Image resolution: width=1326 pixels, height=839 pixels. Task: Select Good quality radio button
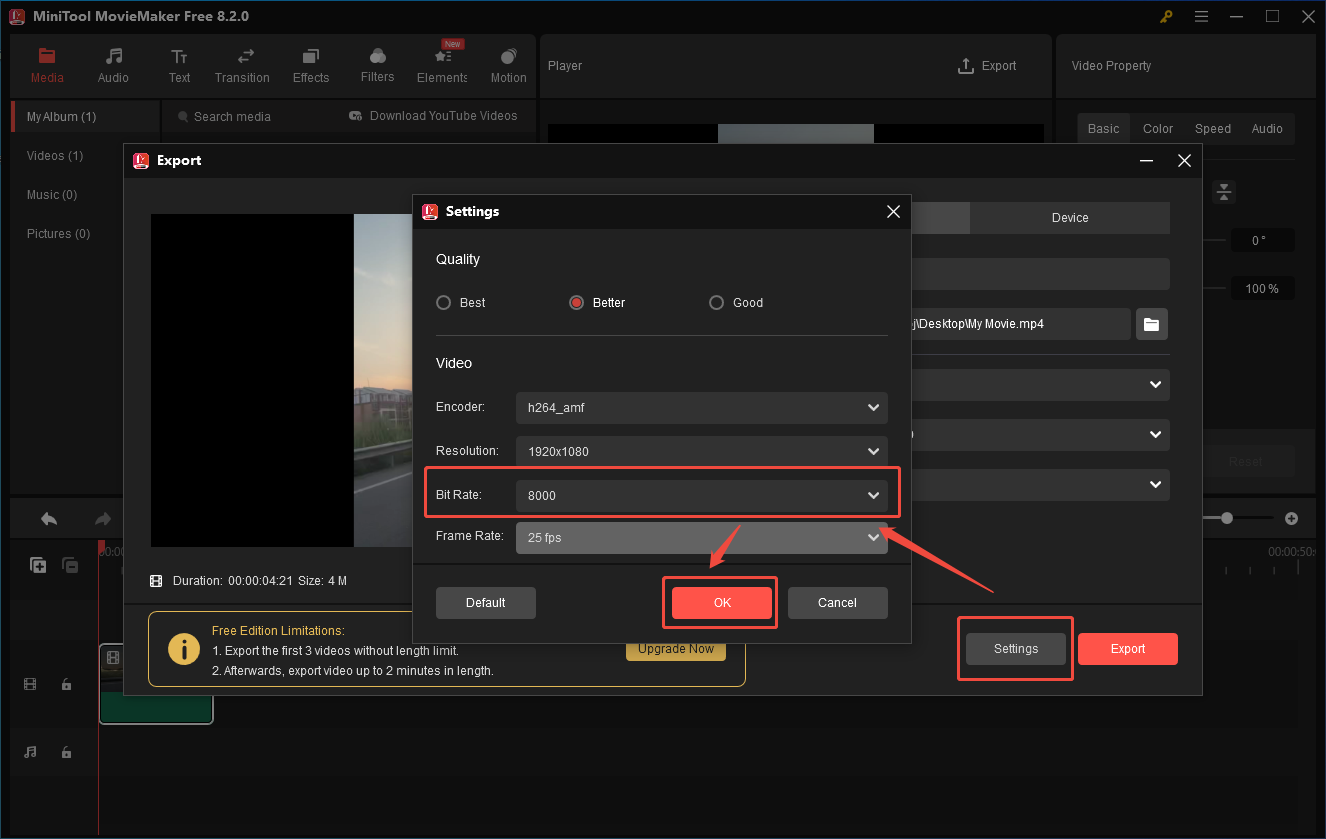716,303
